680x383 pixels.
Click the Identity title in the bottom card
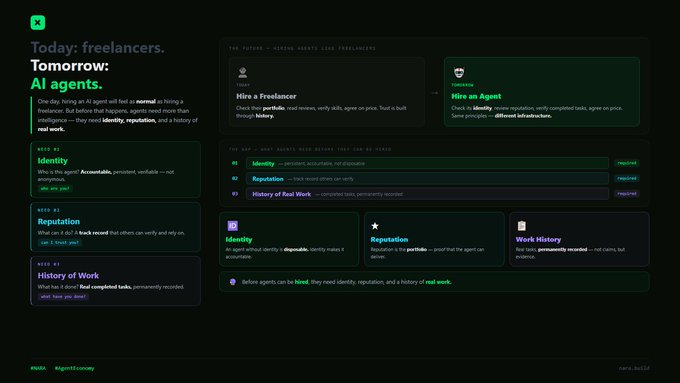tap(239, 239)
